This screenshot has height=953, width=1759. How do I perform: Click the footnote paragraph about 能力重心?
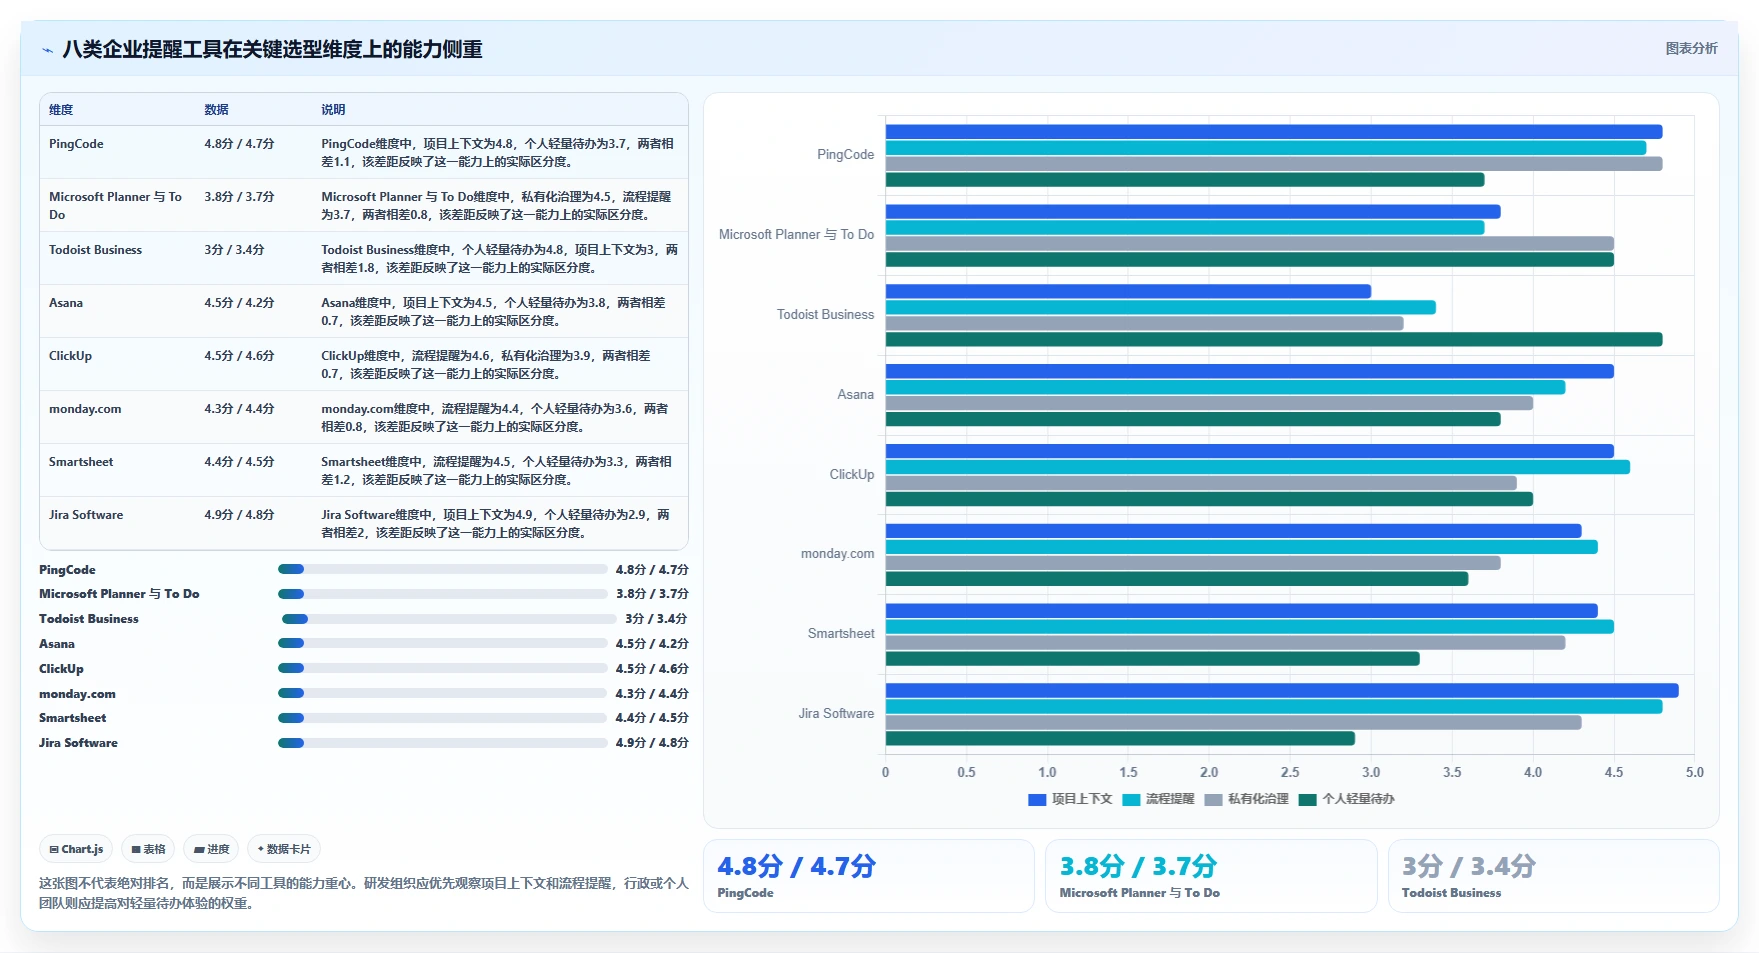point(364,893)
